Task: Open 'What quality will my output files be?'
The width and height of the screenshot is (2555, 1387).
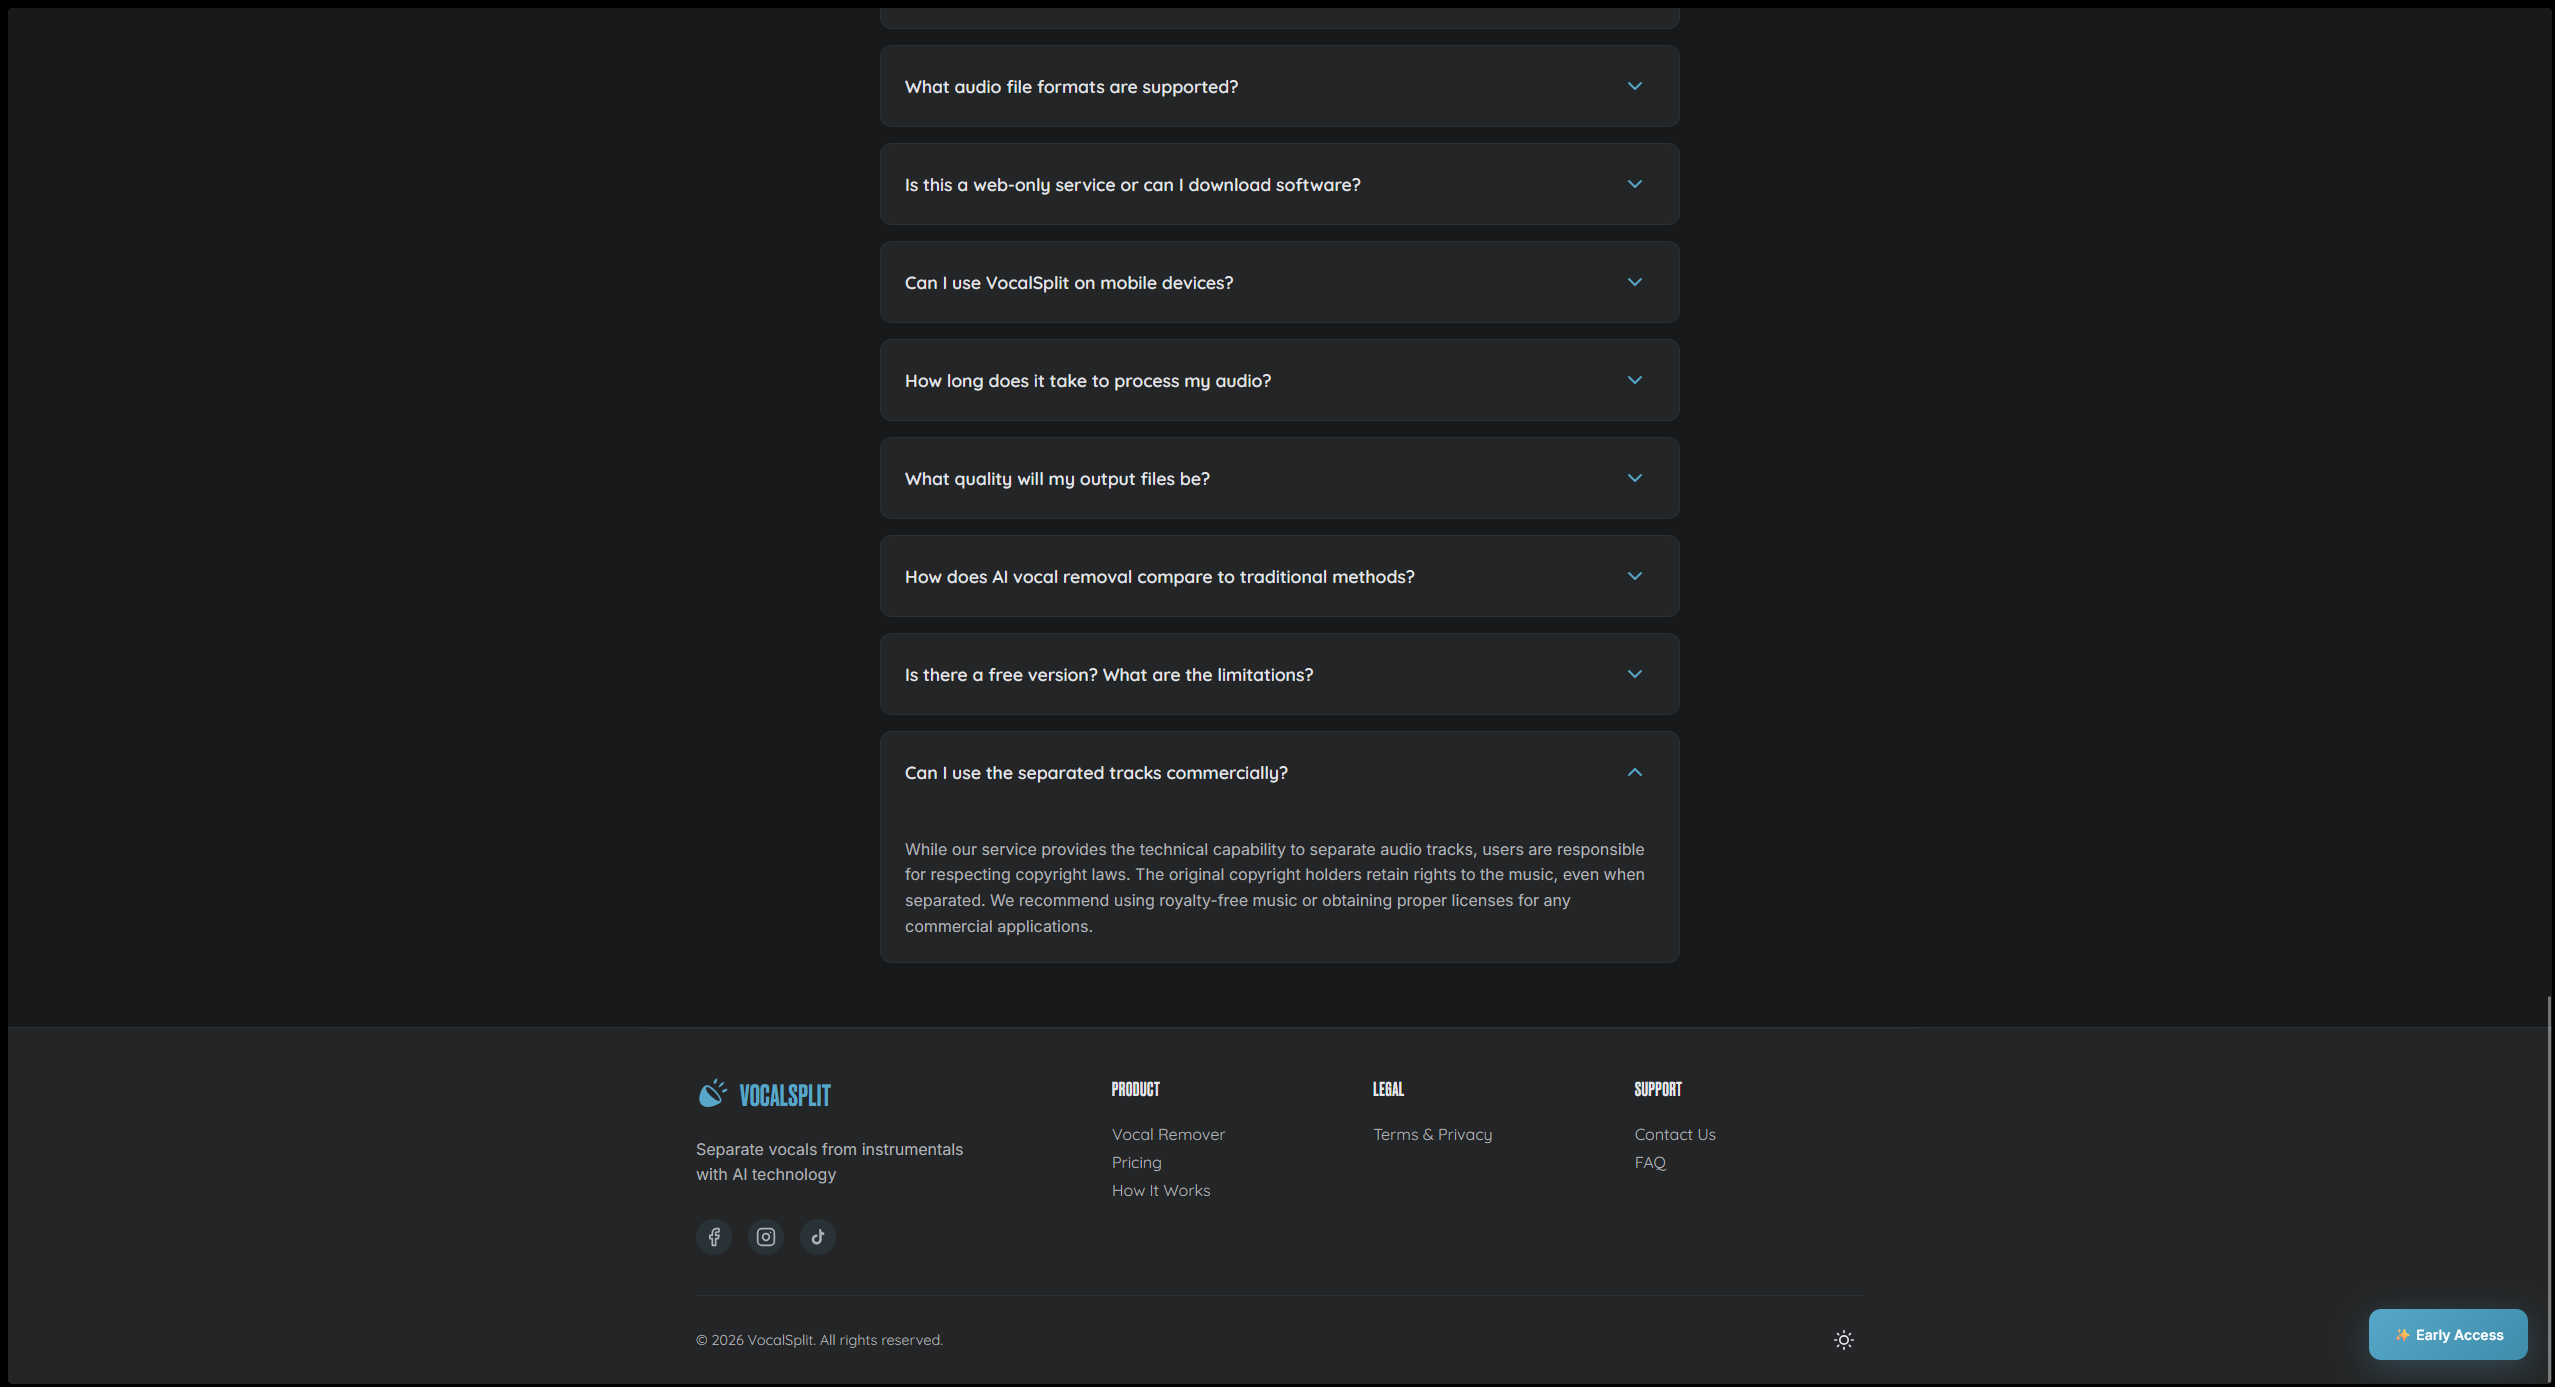Action: [x=1279, y=478]
